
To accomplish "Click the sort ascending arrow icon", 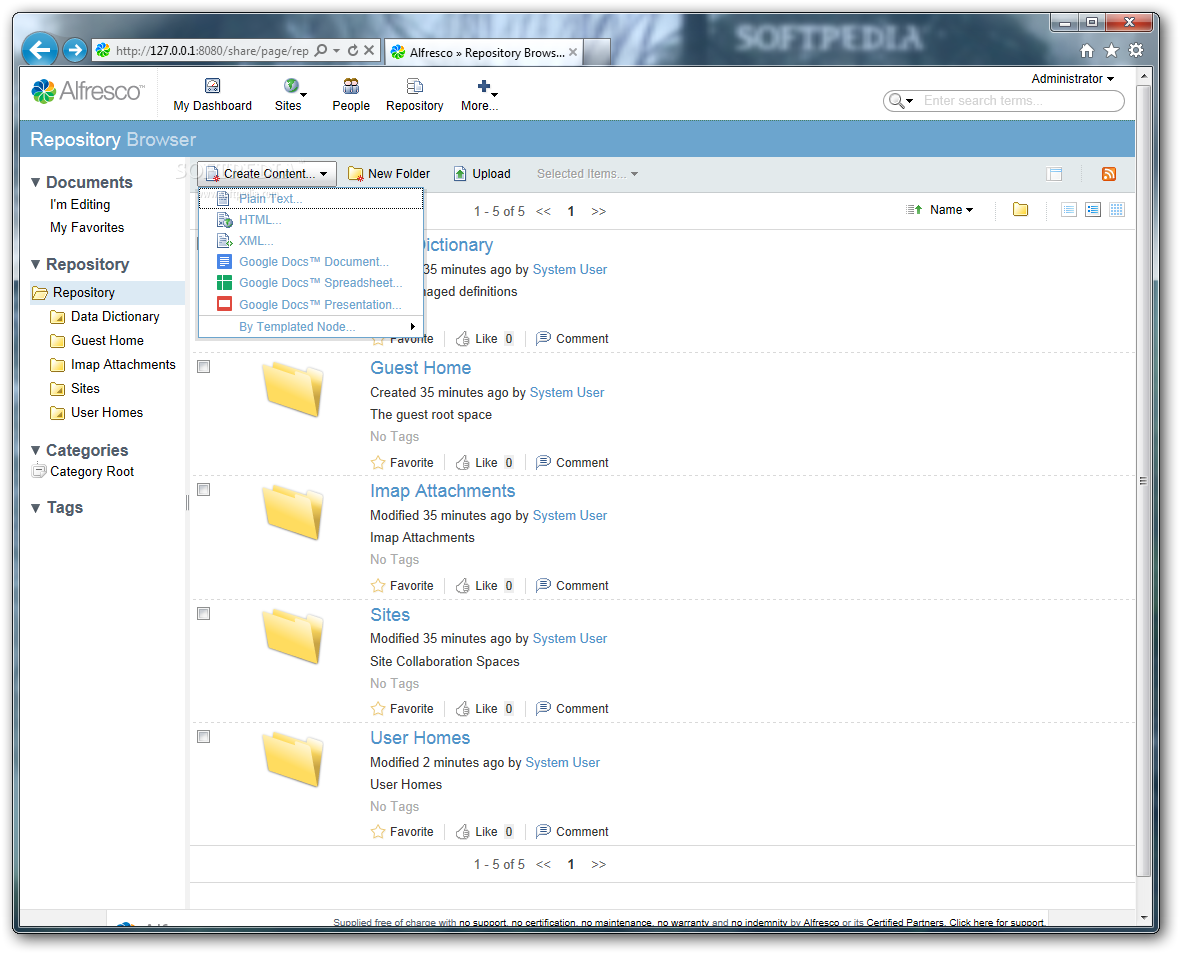I will pos(914,209).
